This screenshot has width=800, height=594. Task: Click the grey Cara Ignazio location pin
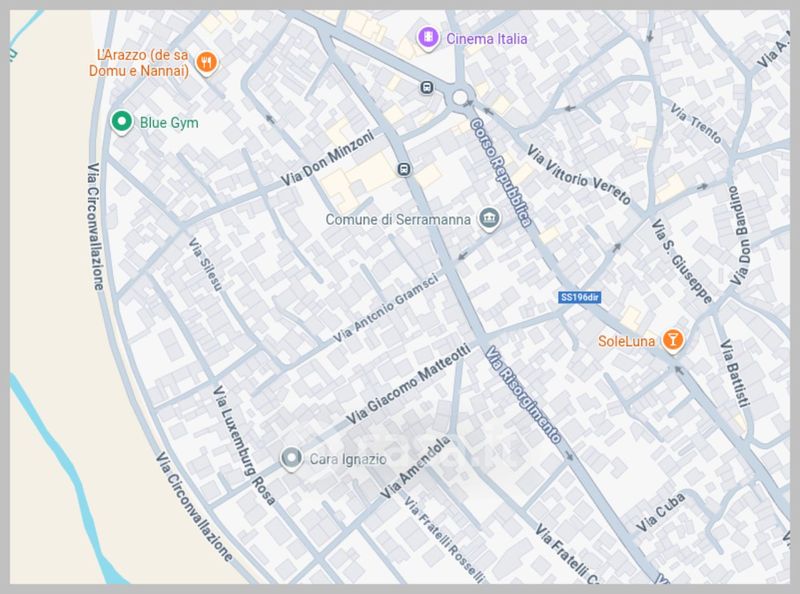291,459
